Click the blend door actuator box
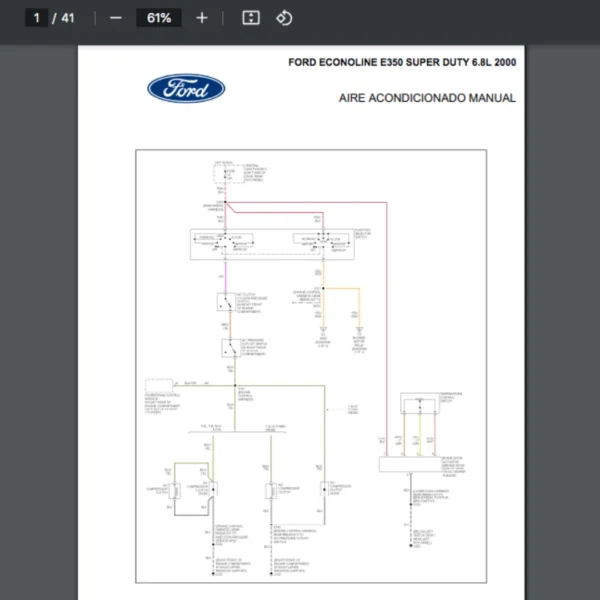600x600 pixels. pyautogui.click(x=416, y=464)
